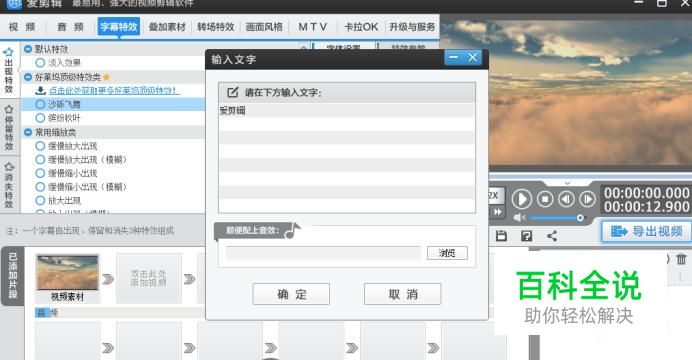Image resolution: width=692 pixels, height=360 pixels.
Task: Minimize the 输入文字 dialog
Action: (x=454, y=57)
